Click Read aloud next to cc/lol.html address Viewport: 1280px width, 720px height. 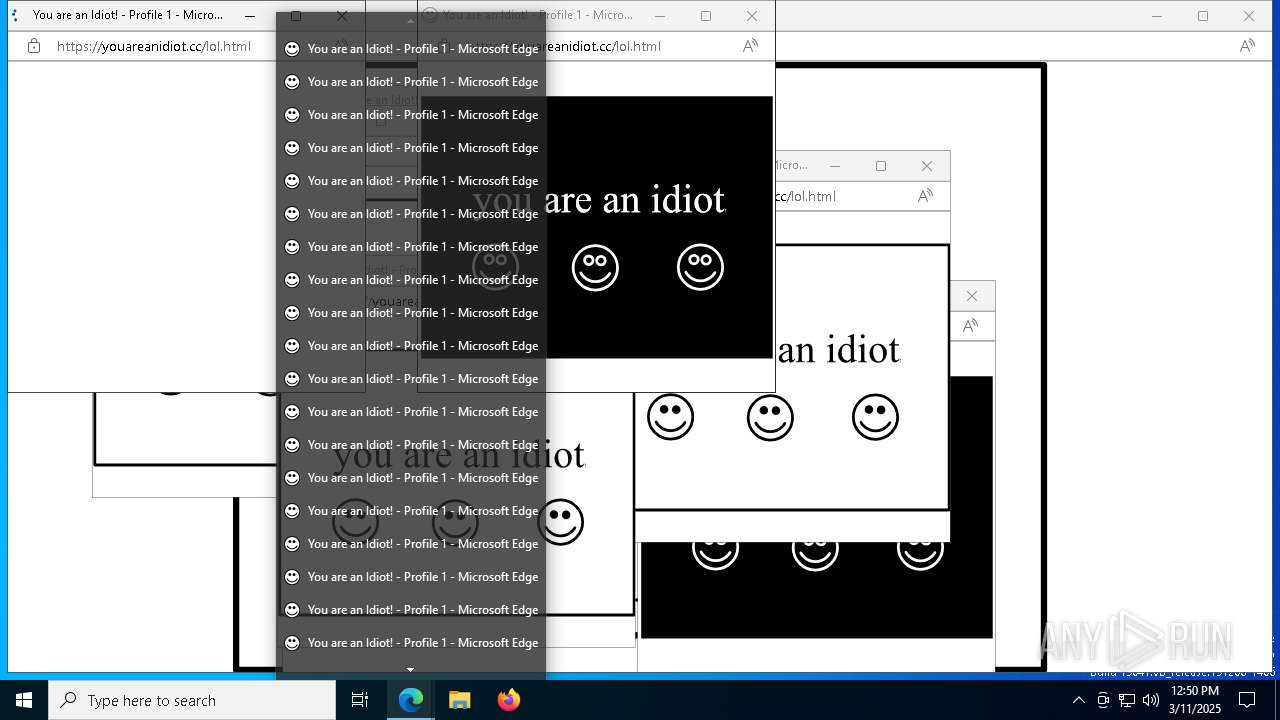coord(925,196)
